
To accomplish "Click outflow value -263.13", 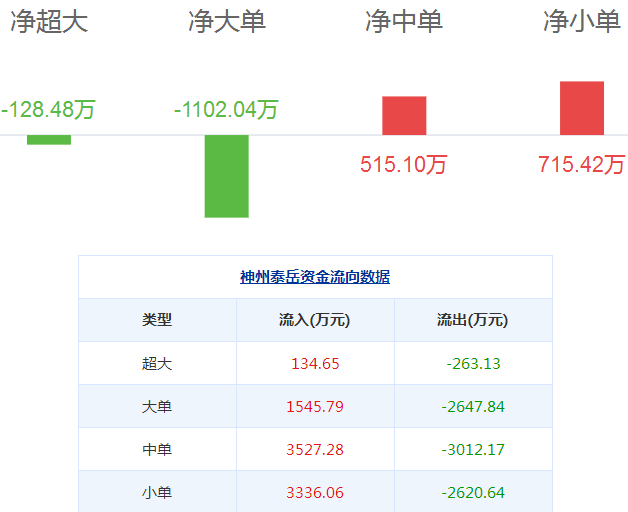I will (473, 364).
